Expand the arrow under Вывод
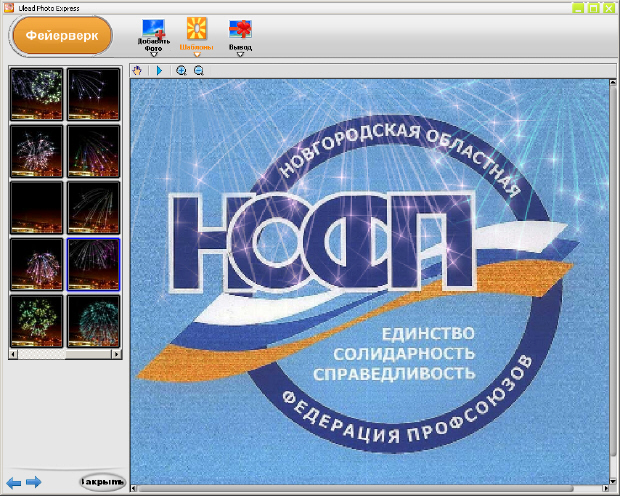The image size is (620, 496). [x=240, y=55]
